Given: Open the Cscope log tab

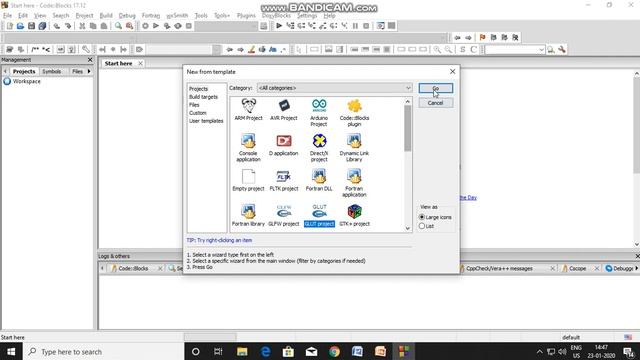Looking at the screenshot, I should (578, 268).
